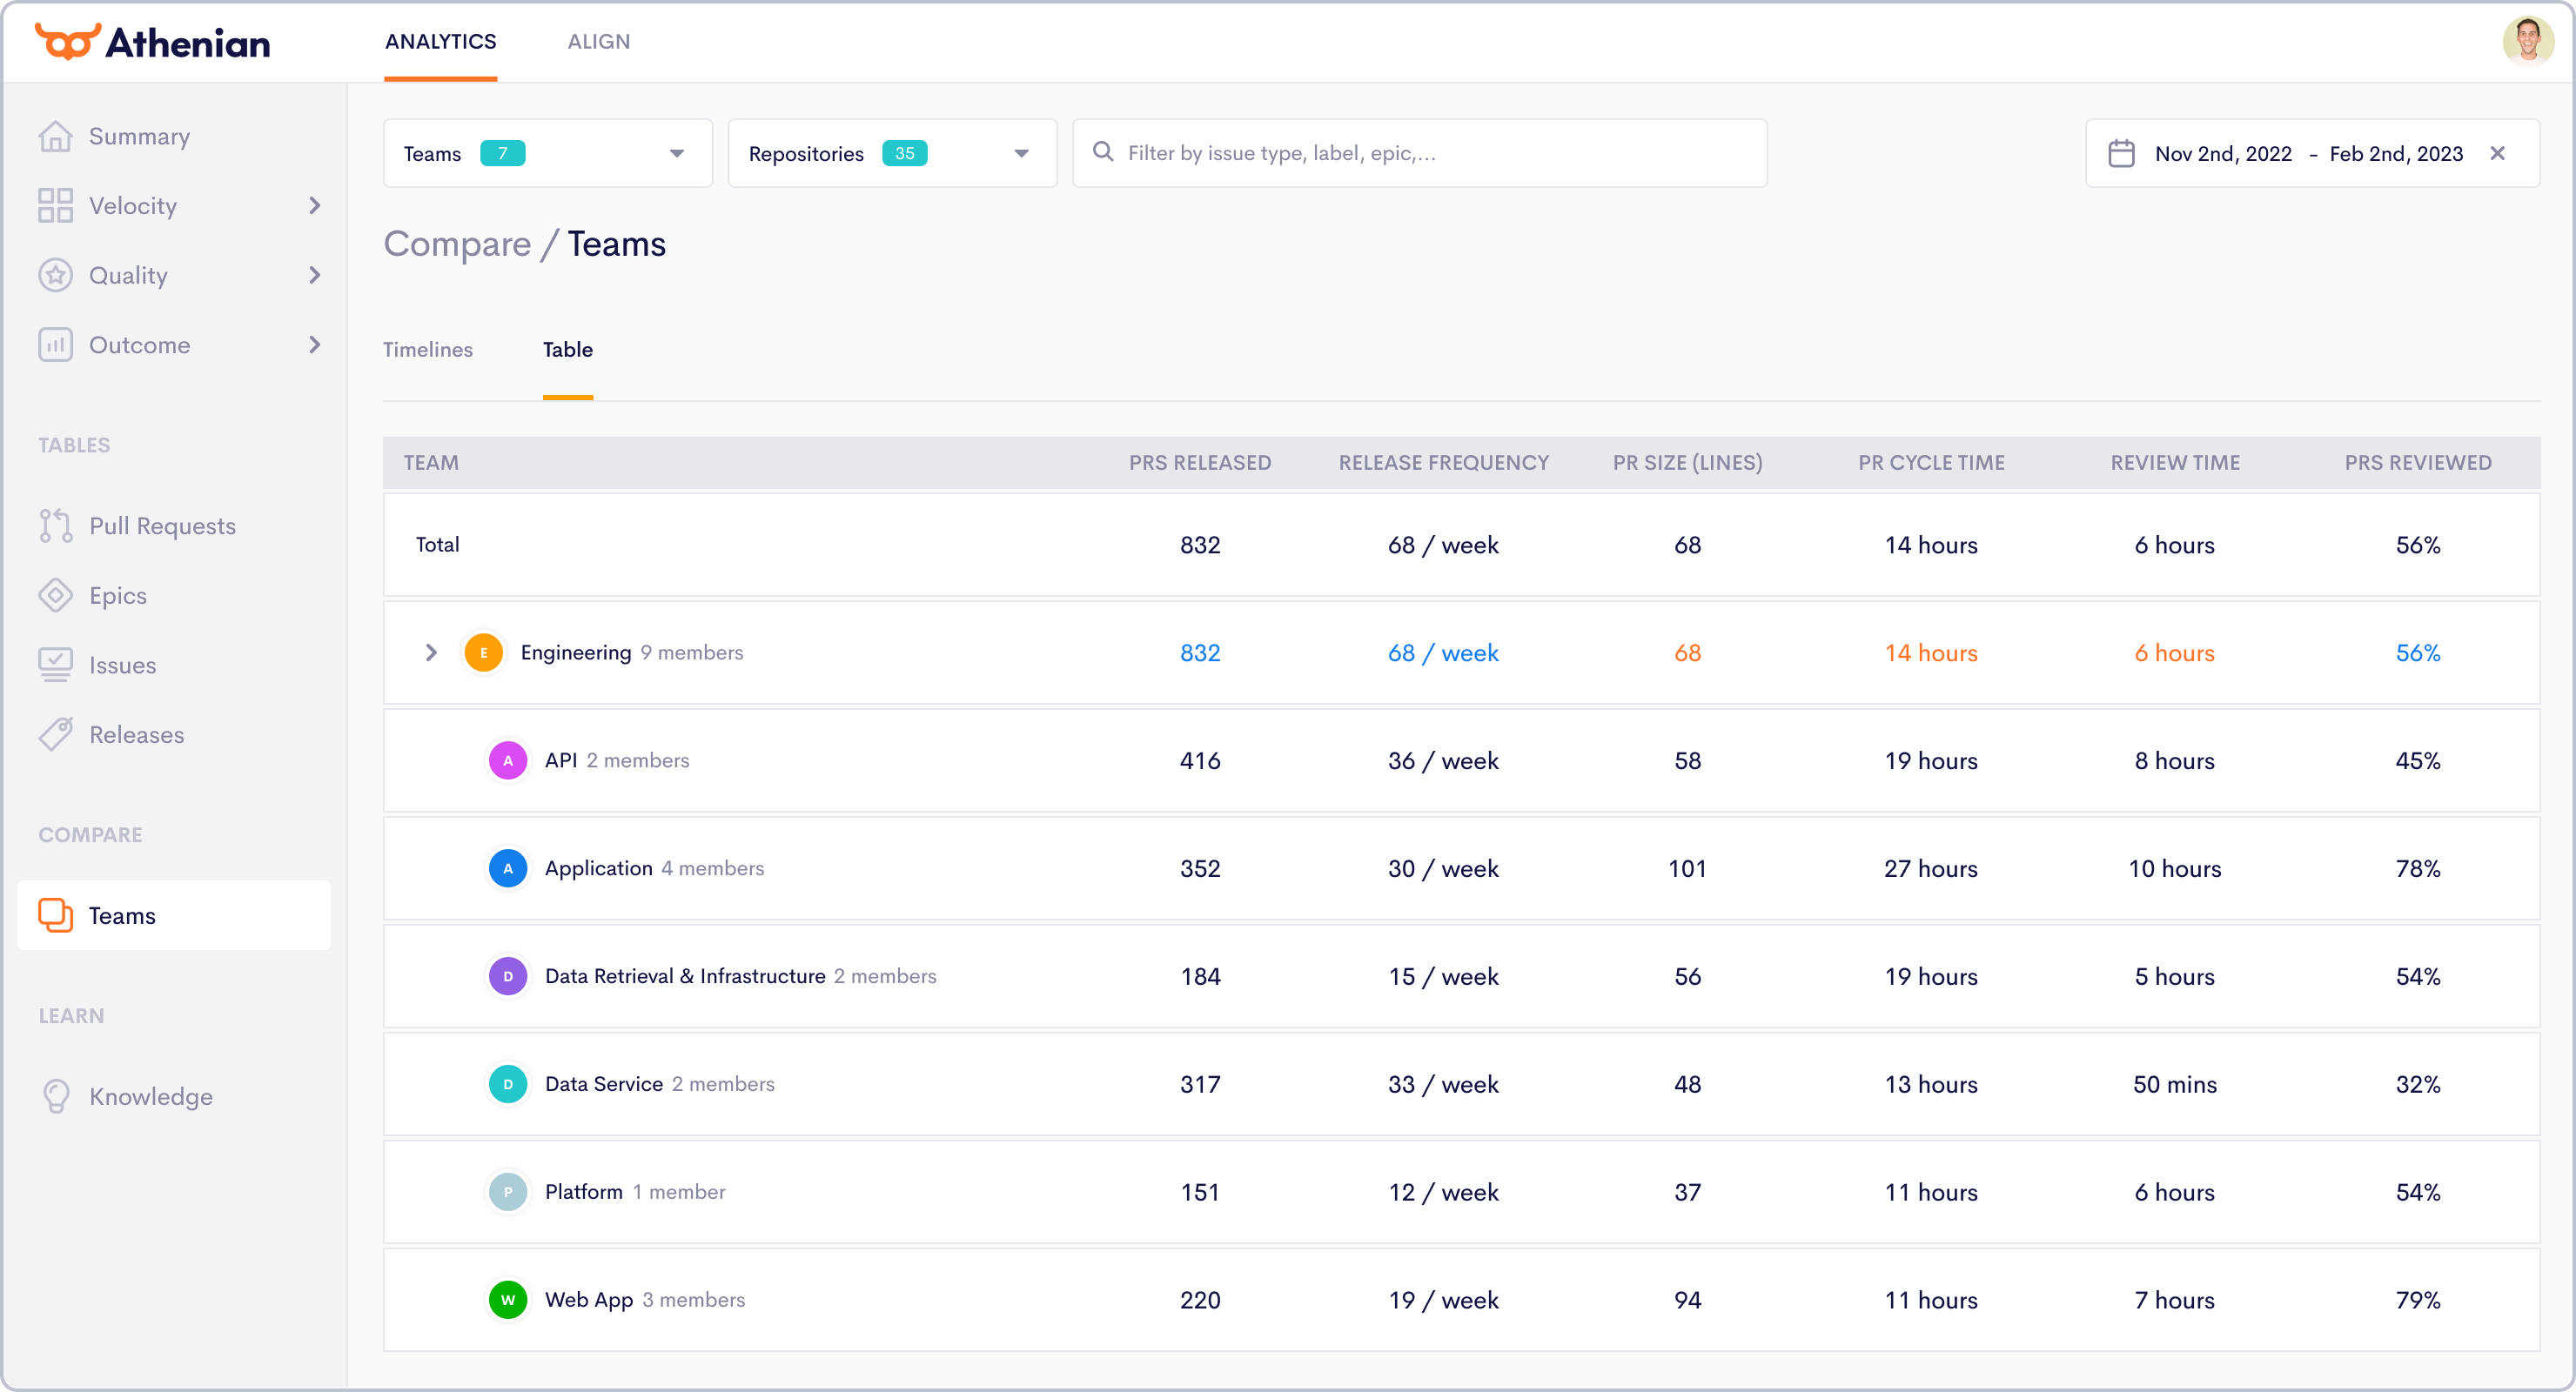Click the Releases tag icon

pos(56,735)
